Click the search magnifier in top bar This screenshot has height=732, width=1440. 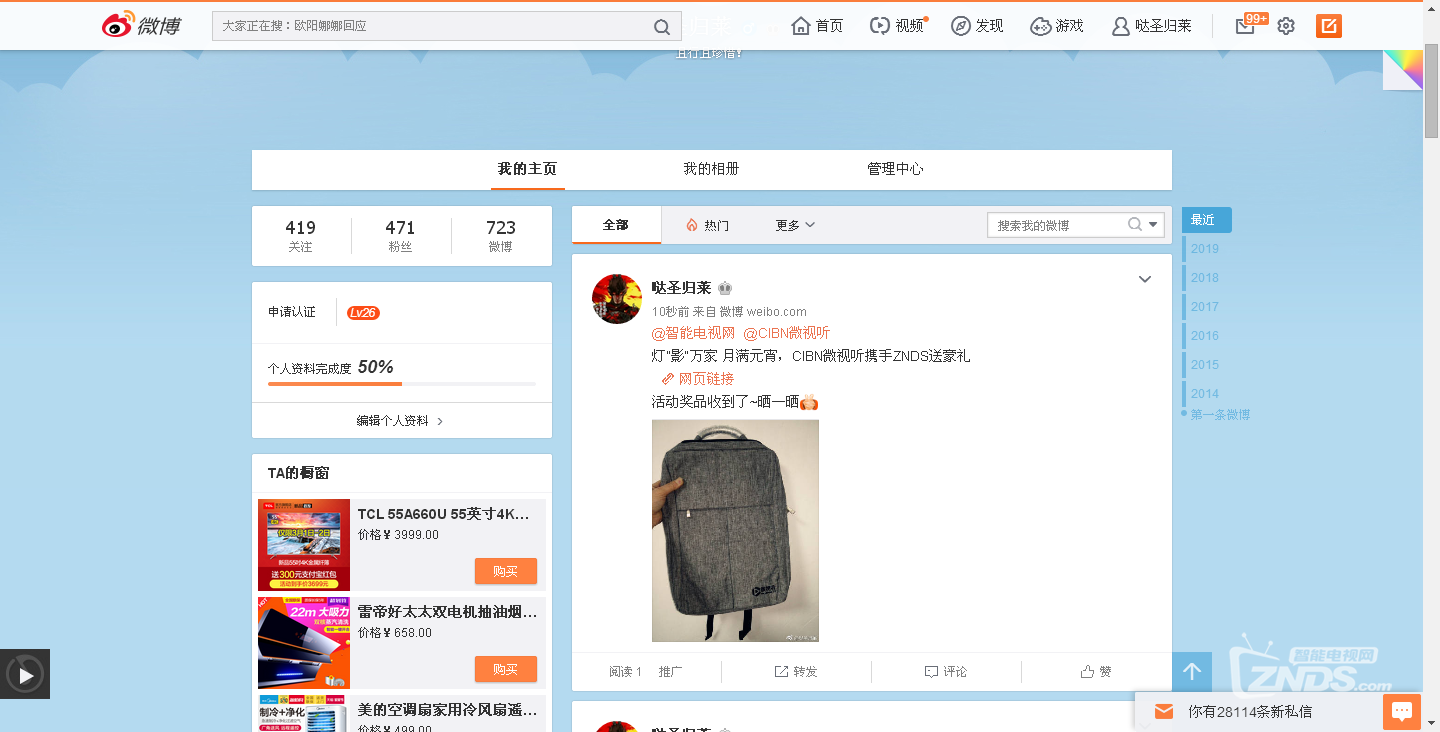click(662, 26)
